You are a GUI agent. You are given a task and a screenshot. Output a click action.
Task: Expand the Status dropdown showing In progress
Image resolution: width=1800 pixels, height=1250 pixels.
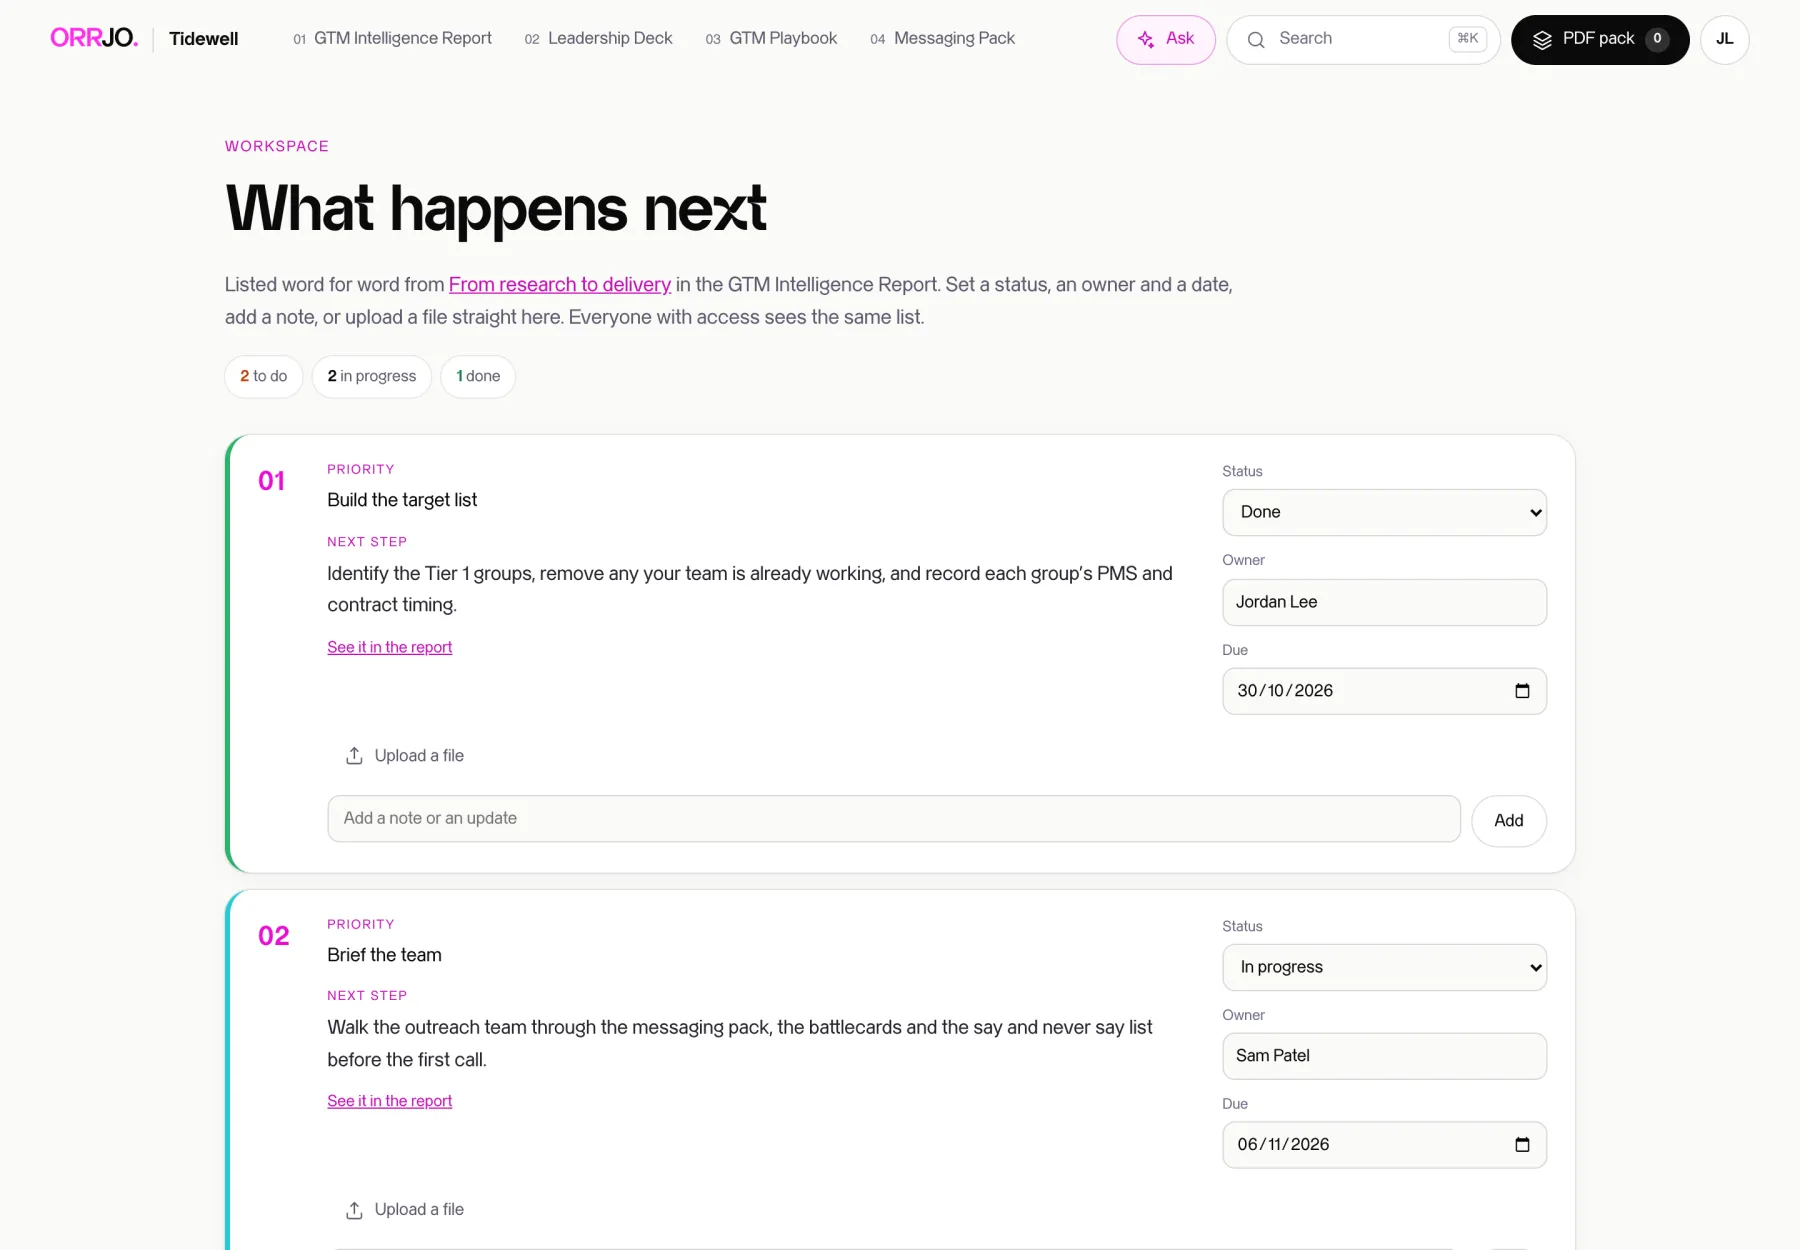click(1384, 967)
